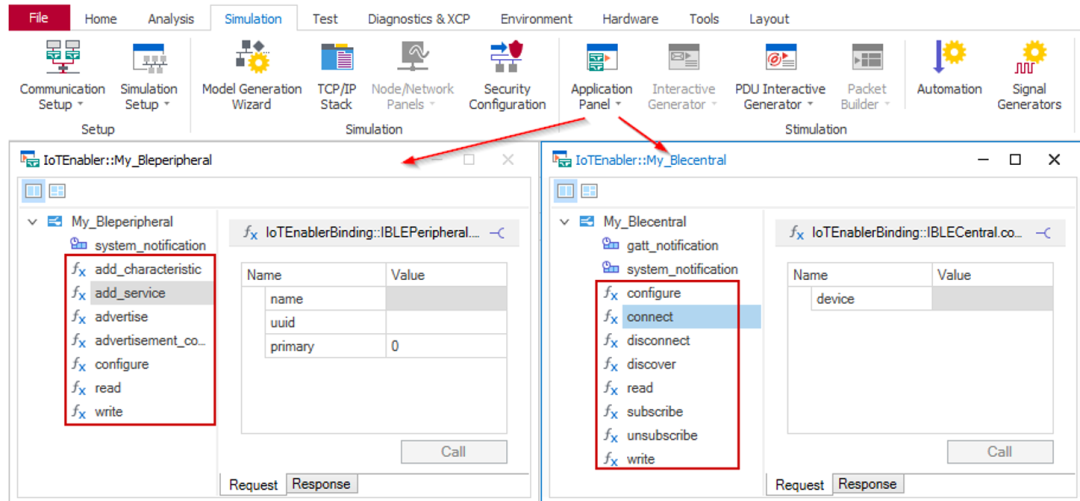Open the Tools ribbon tab
The width and height of the screenshot is (1080, 501).
click(703, 19)
